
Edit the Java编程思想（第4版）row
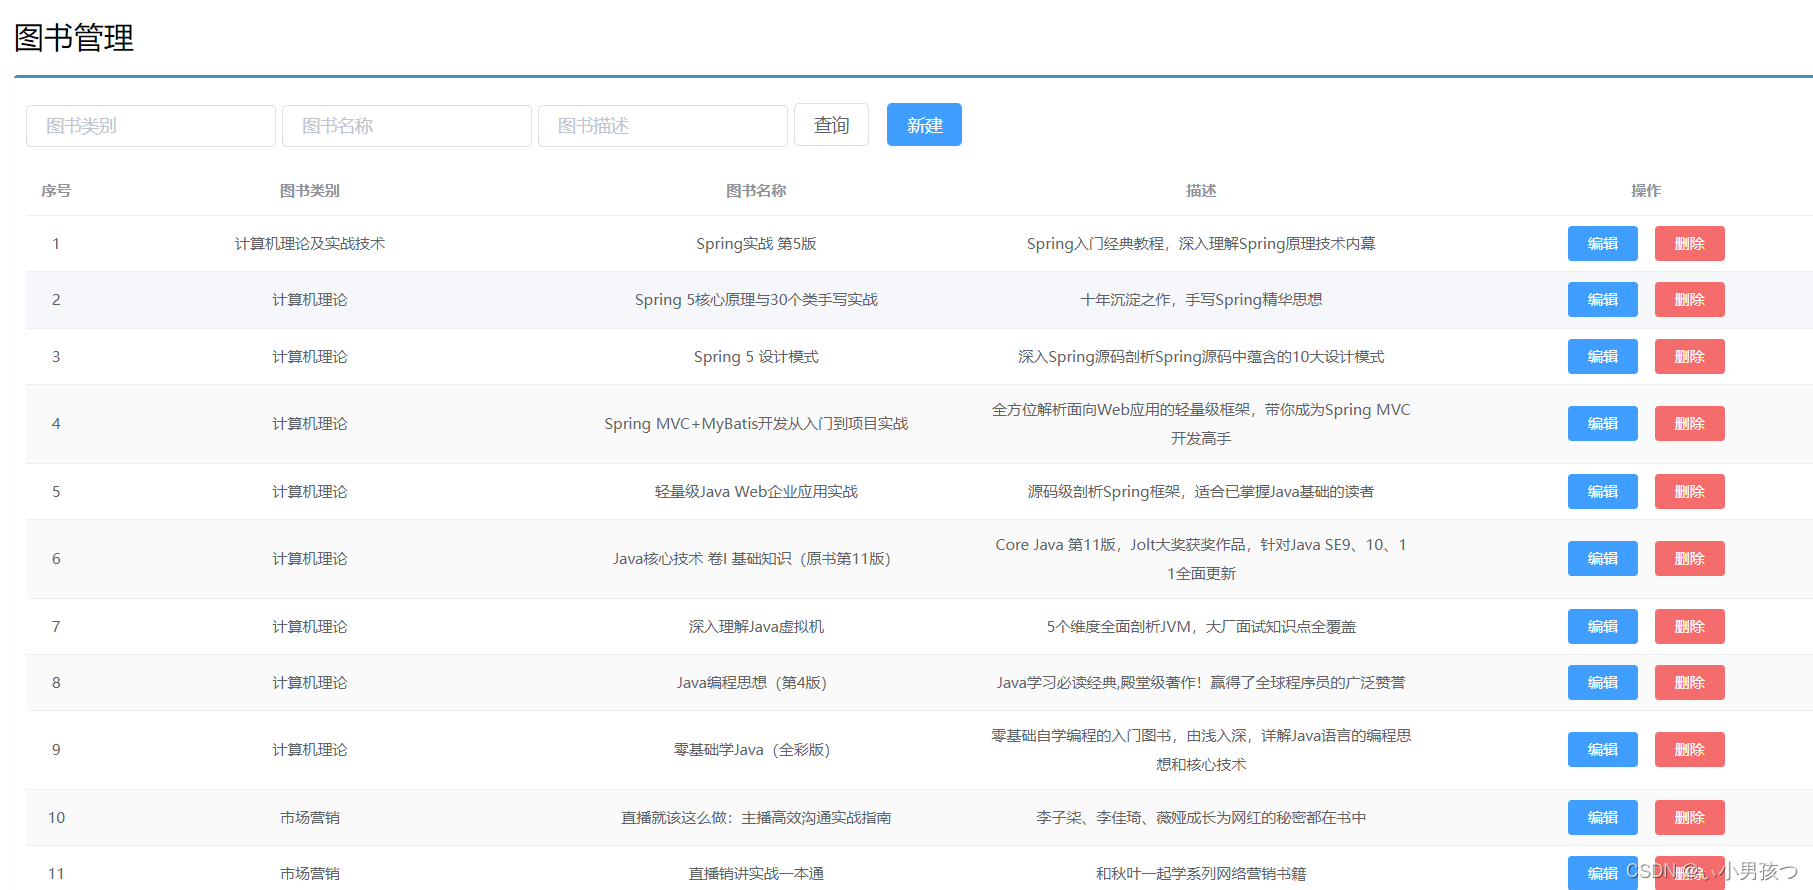tap(1602, 683)
